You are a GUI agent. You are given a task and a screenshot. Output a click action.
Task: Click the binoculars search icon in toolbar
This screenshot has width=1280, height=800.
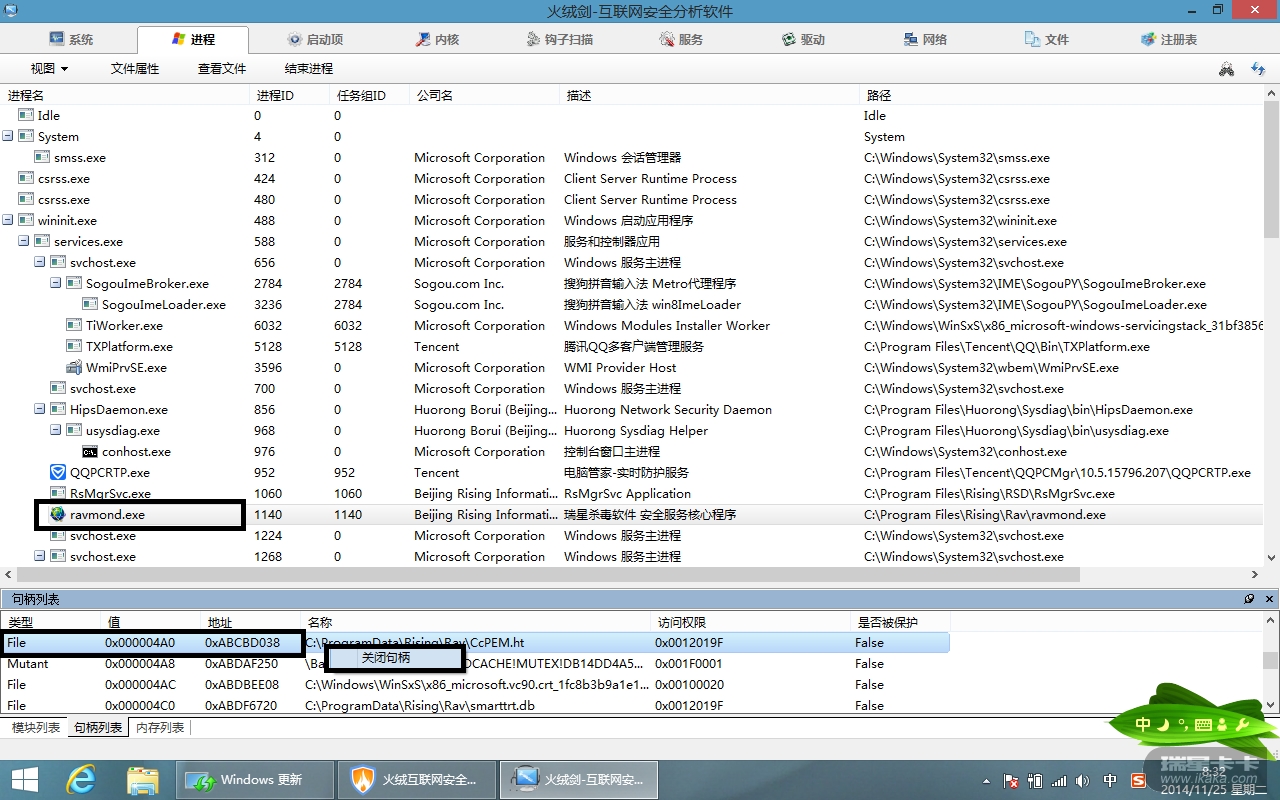tap(1226, 69)
